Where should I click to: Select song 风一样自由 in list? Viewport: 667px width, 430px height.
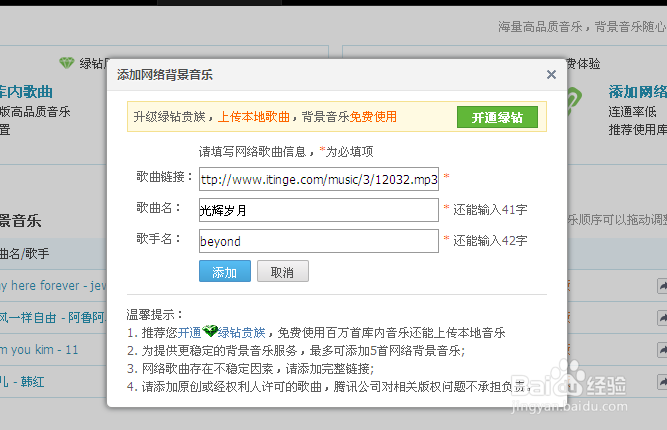tap(53, 318)
